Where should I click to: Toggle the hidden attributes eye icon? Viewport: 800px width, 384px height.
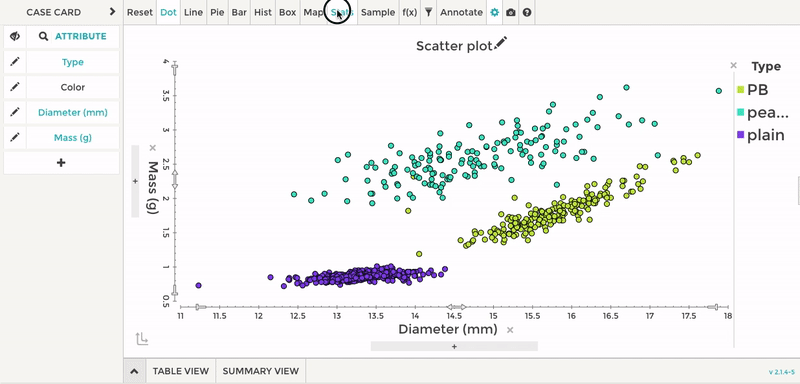[x=15, y=36]
